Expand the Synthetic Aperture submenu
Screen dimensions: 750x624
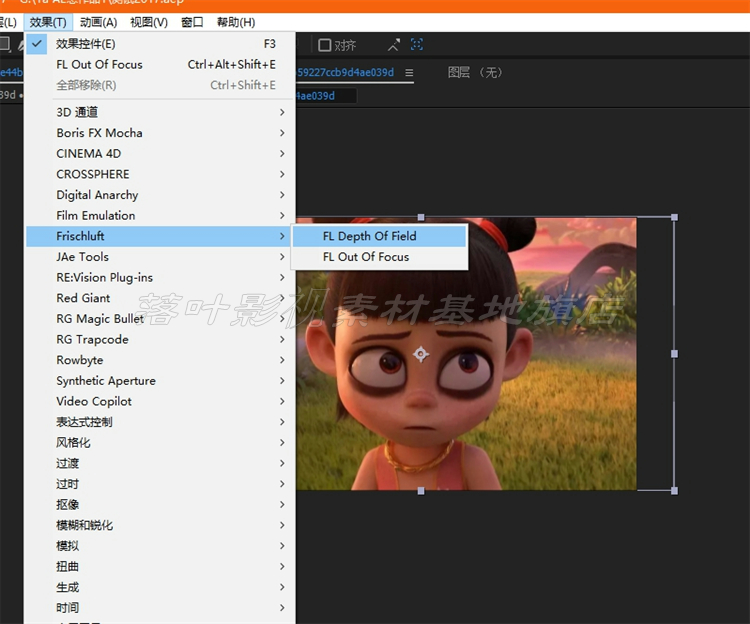click(x=160, y=381)
